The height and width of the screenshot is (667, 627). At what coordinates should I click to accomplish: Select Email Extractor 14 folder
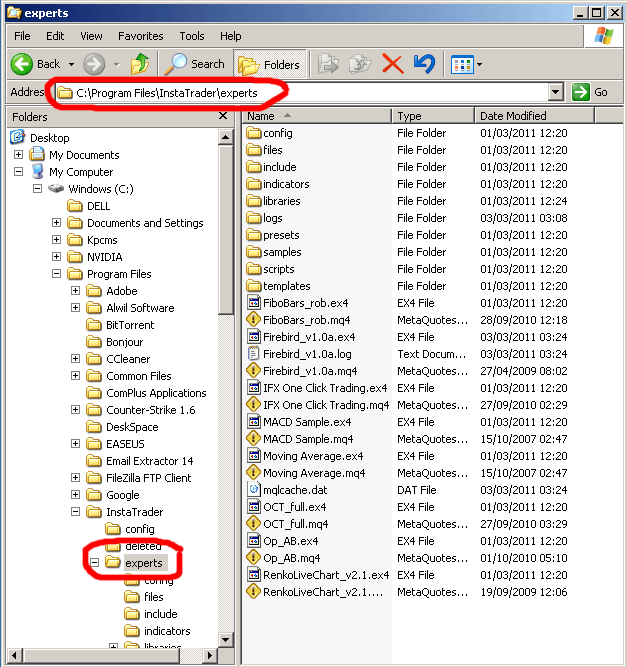point(149,461)
